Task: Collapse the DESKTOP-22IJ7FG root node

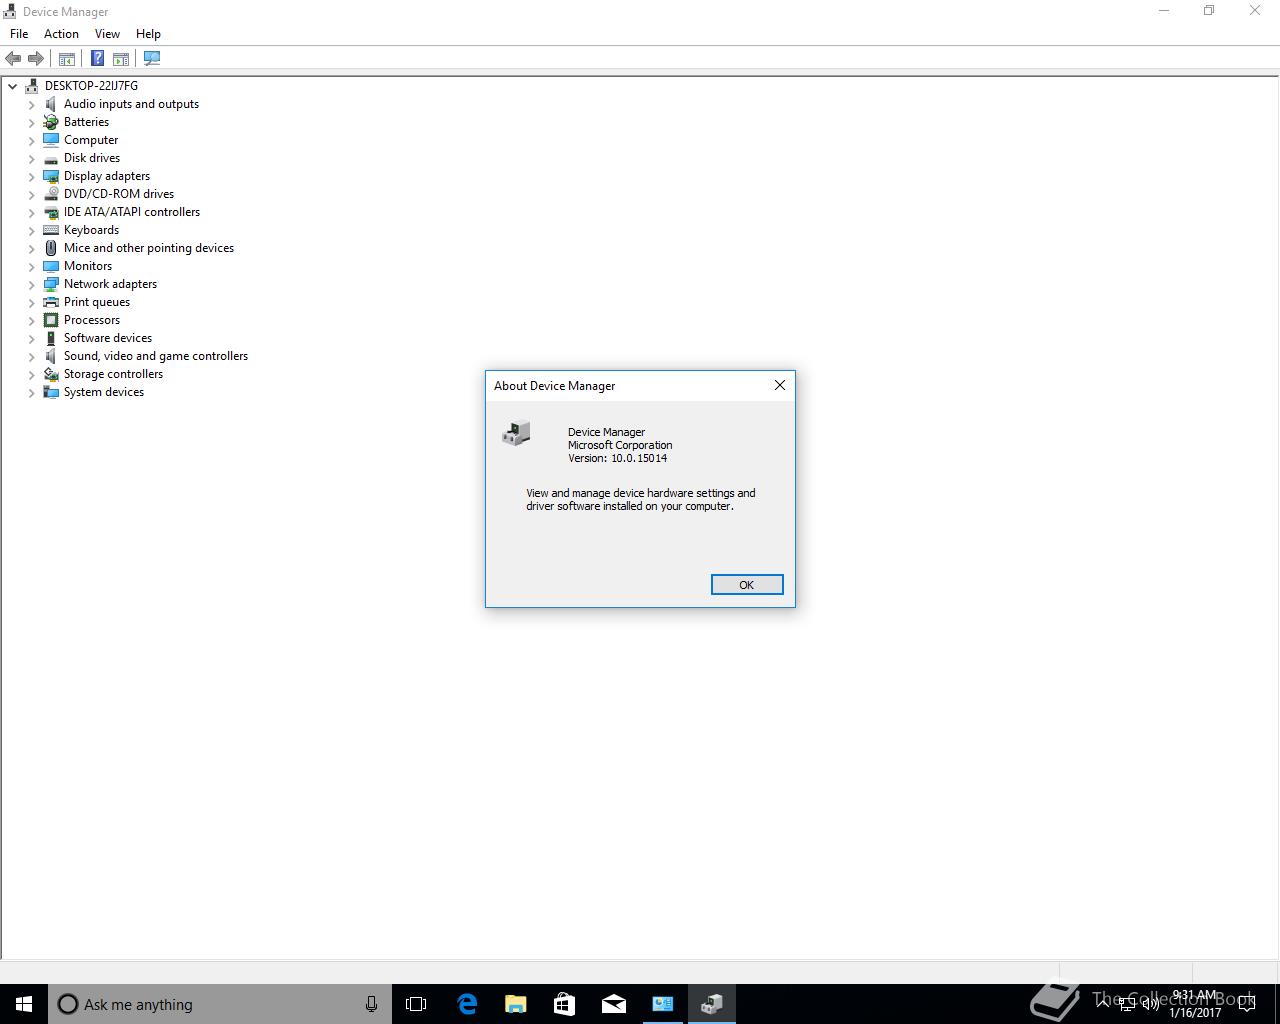Action: click(13, 86)
